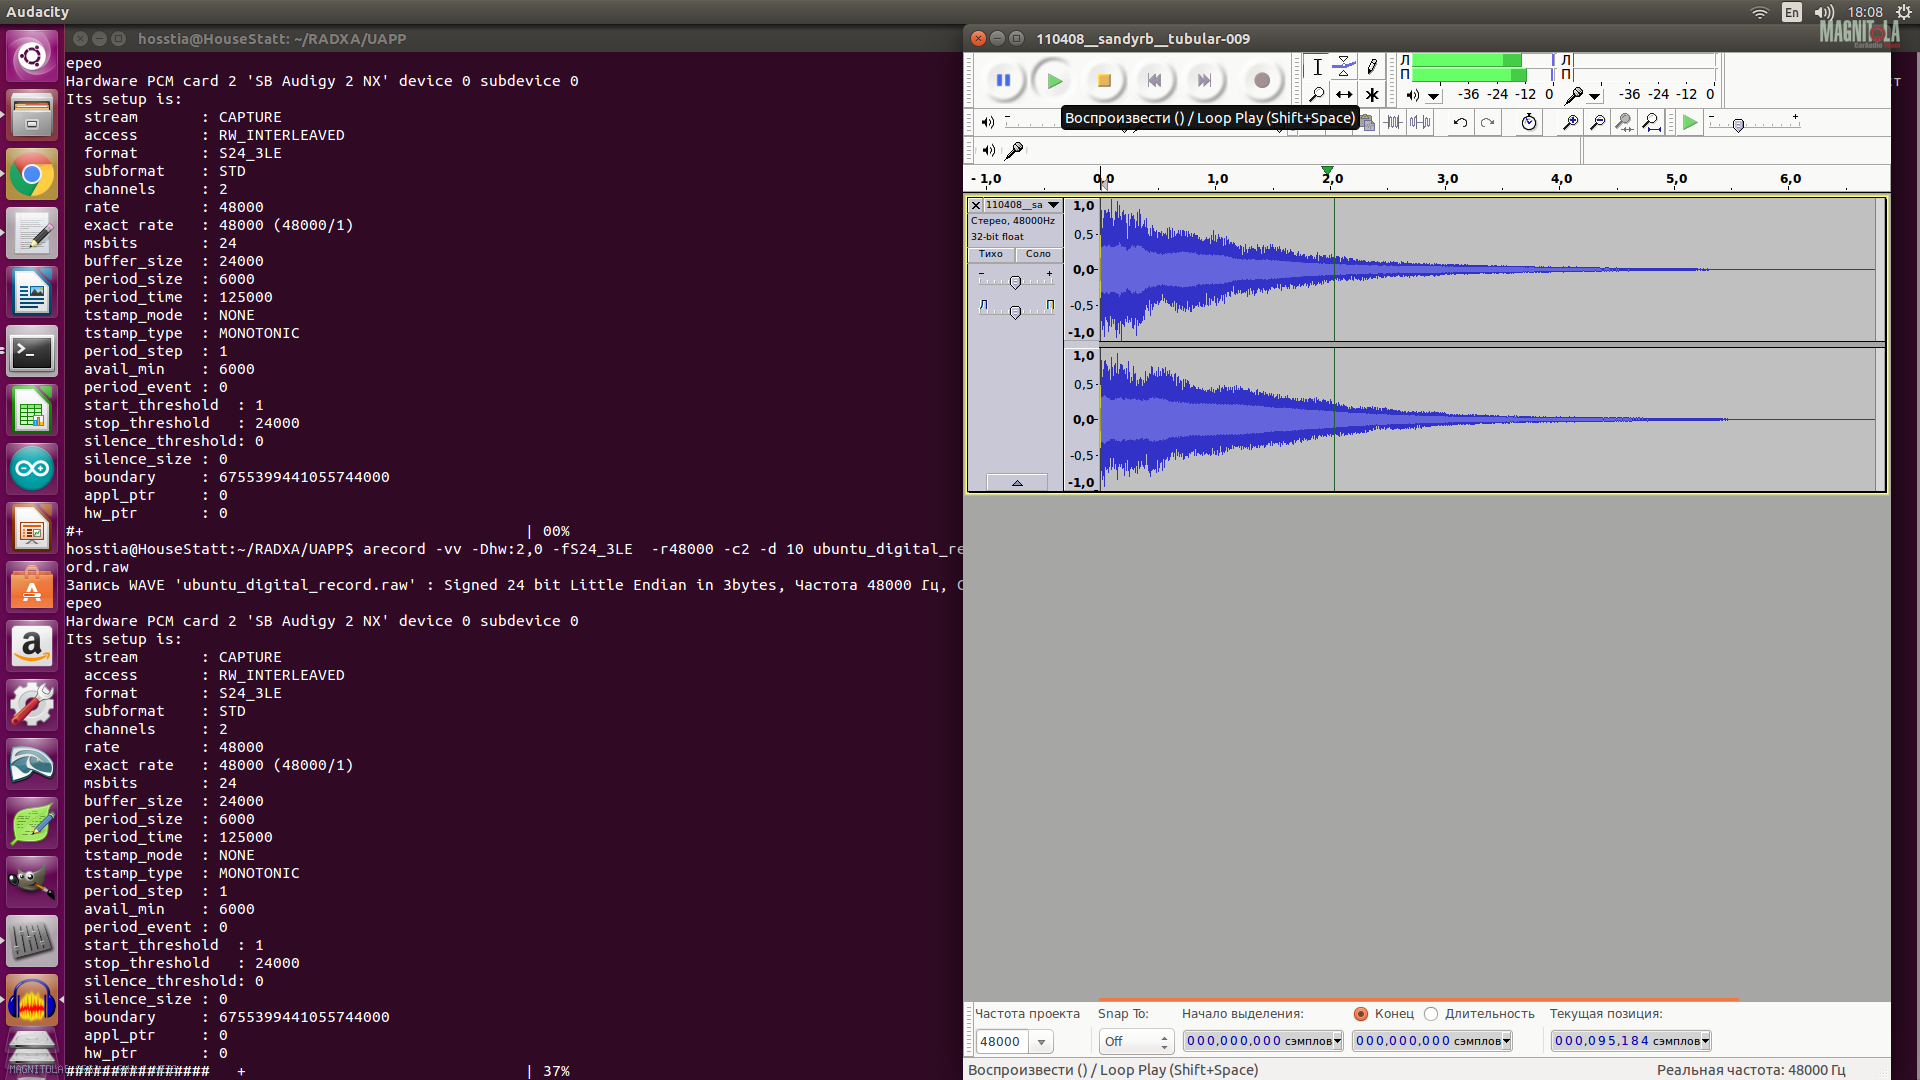Click the Trim audio button
This screenshot has height=1080, width=1920.
(1394, 122)
